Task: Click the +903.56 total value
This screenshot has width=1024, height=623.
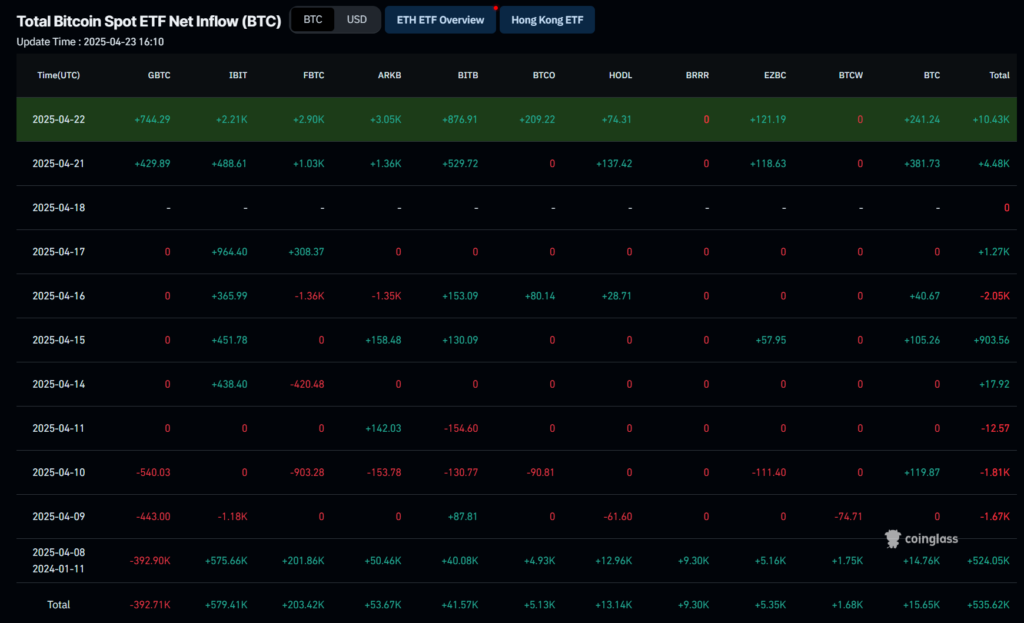Action: tap(991, 340)
